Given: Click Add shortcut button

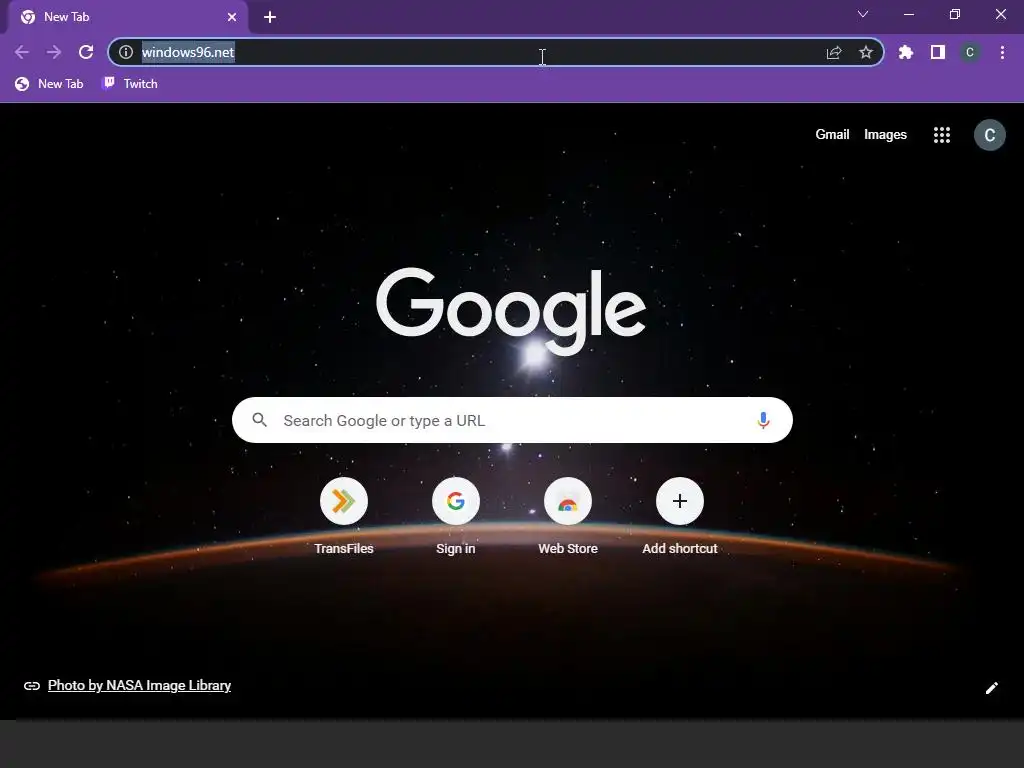Looking at the screenshot, I should click(x=680, y=515).
